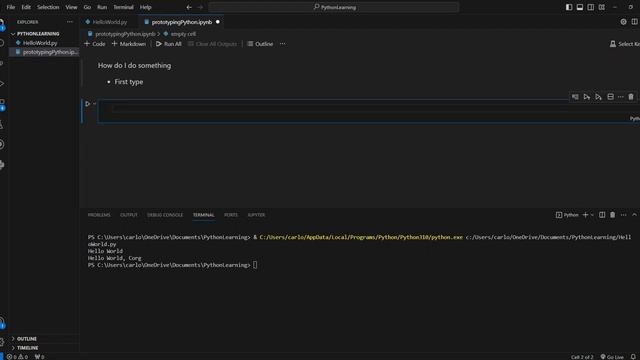
Task: Switch to the JUPYTER panel tab
Action: pyautogui.click(x=256, y=215)
